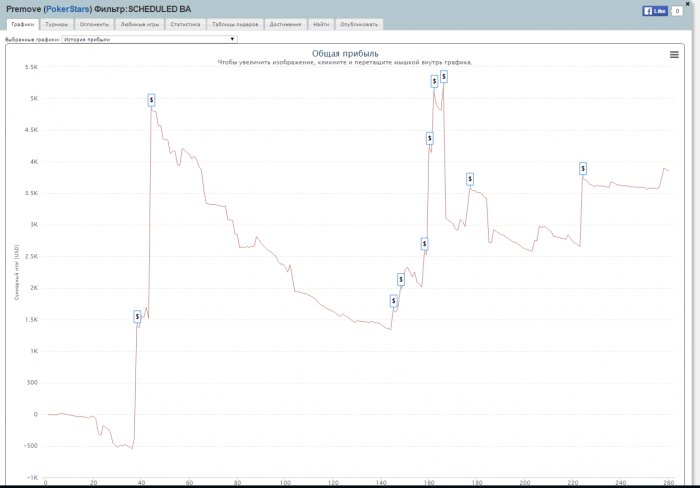Click the $ marker at roughly 2.7K near game 158
This screenshot has width=700, height=488.
tap(425, 244)
